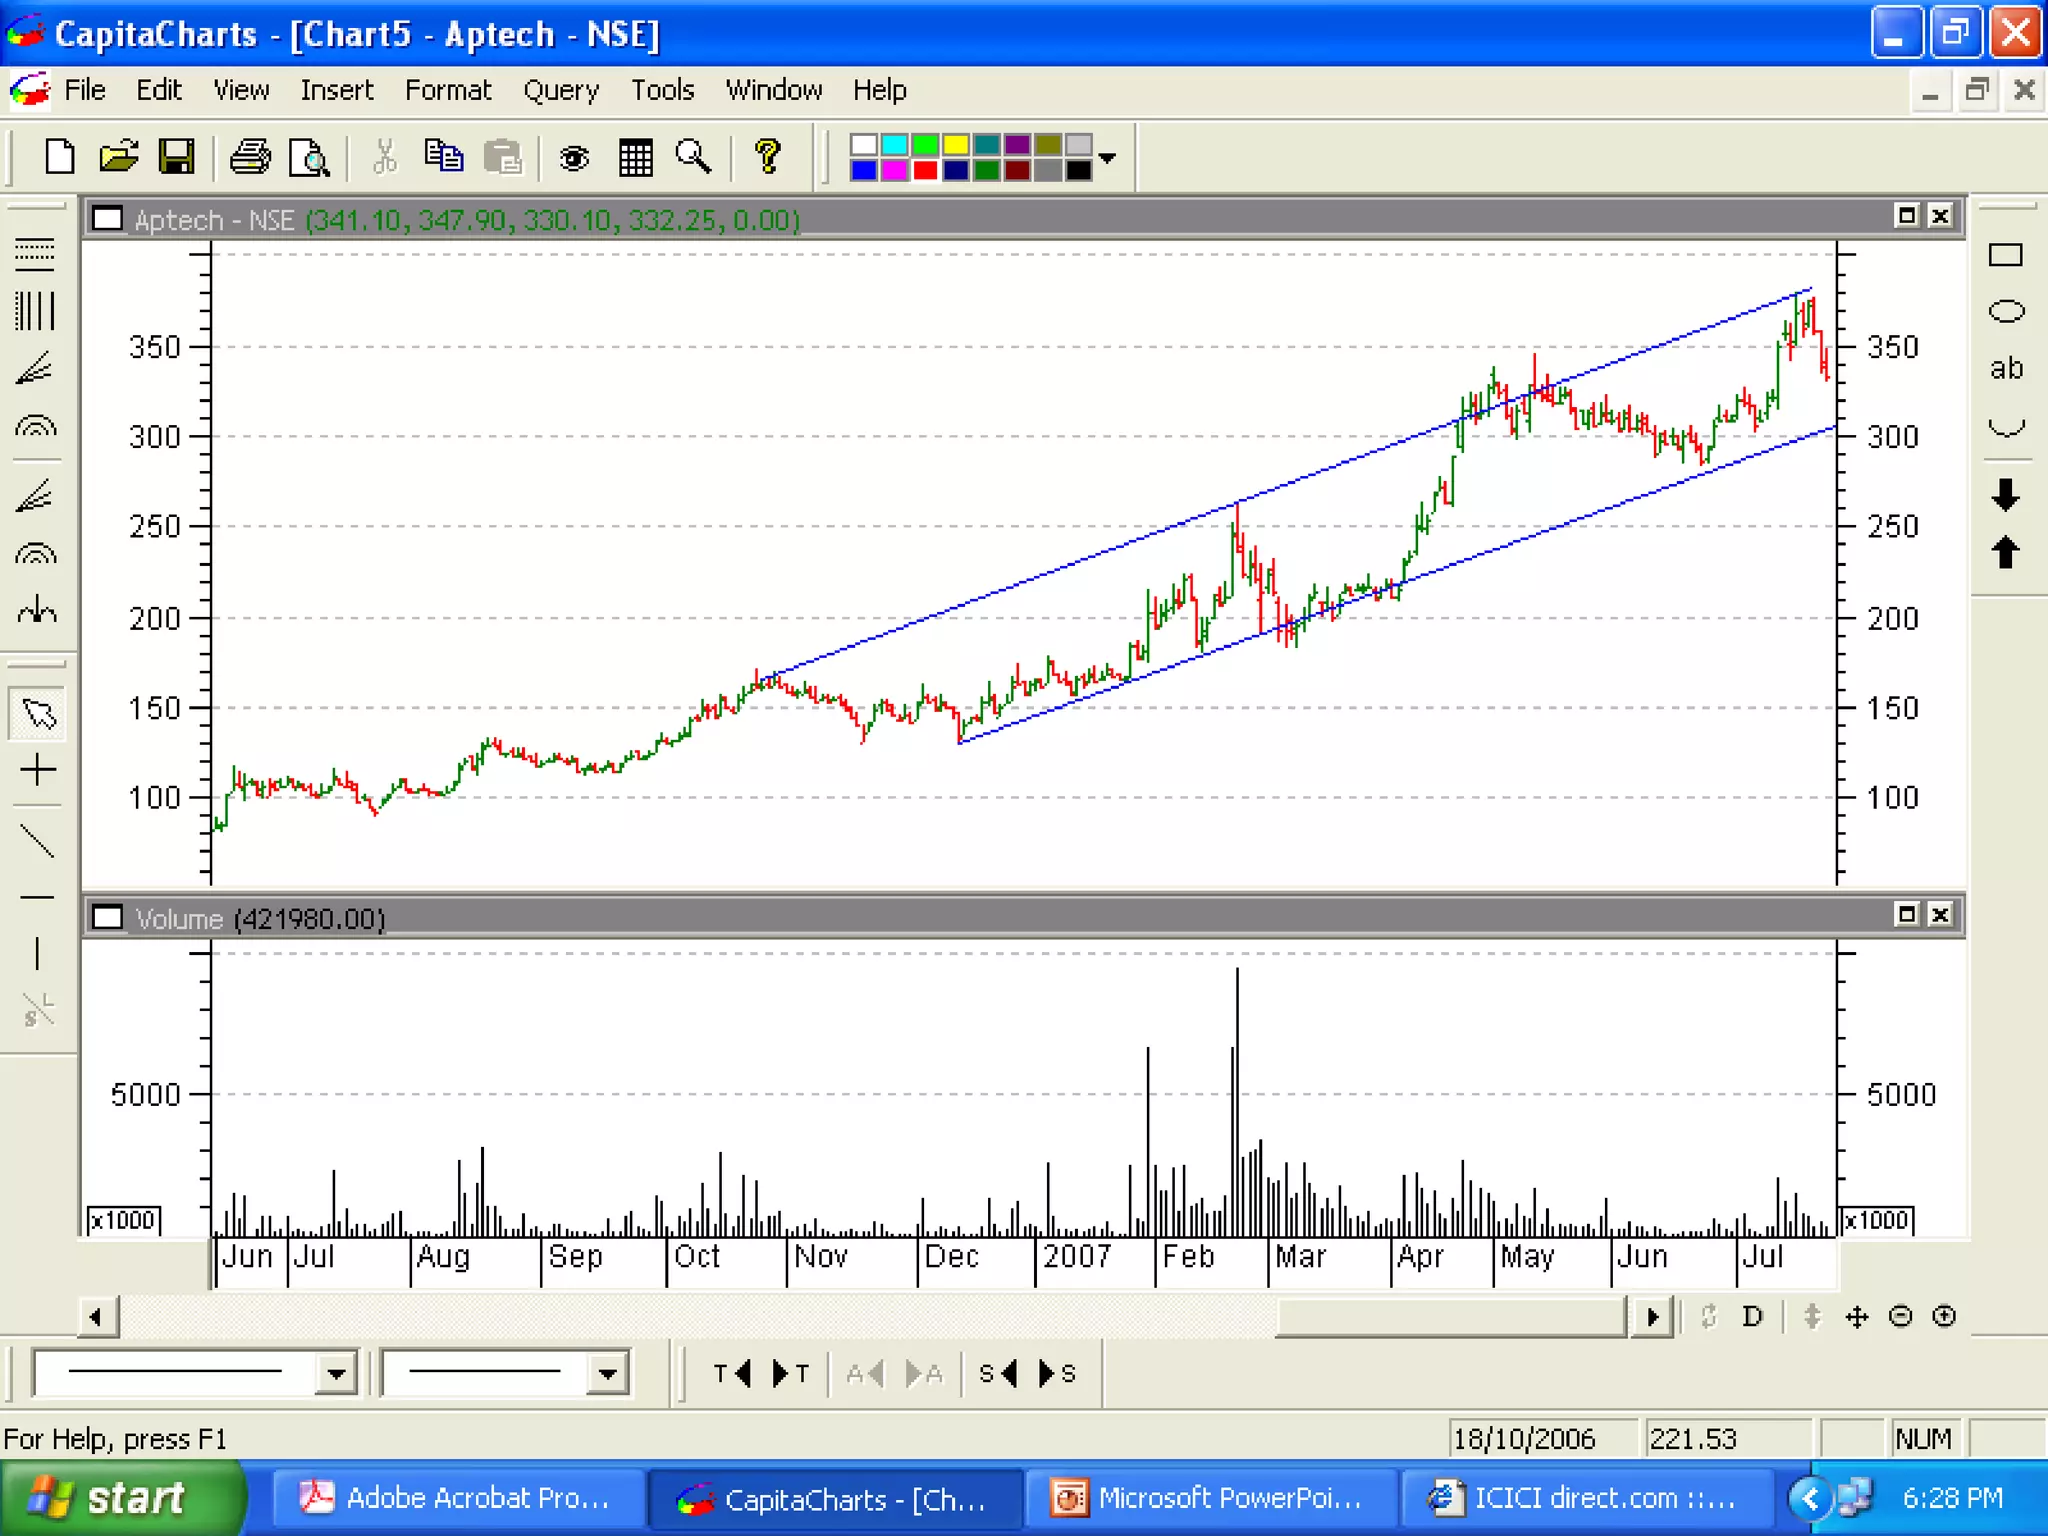Screen dimensions: 2048x1536
Task: Select the 'ab' text annotation tool
Action: [2005, 368]
